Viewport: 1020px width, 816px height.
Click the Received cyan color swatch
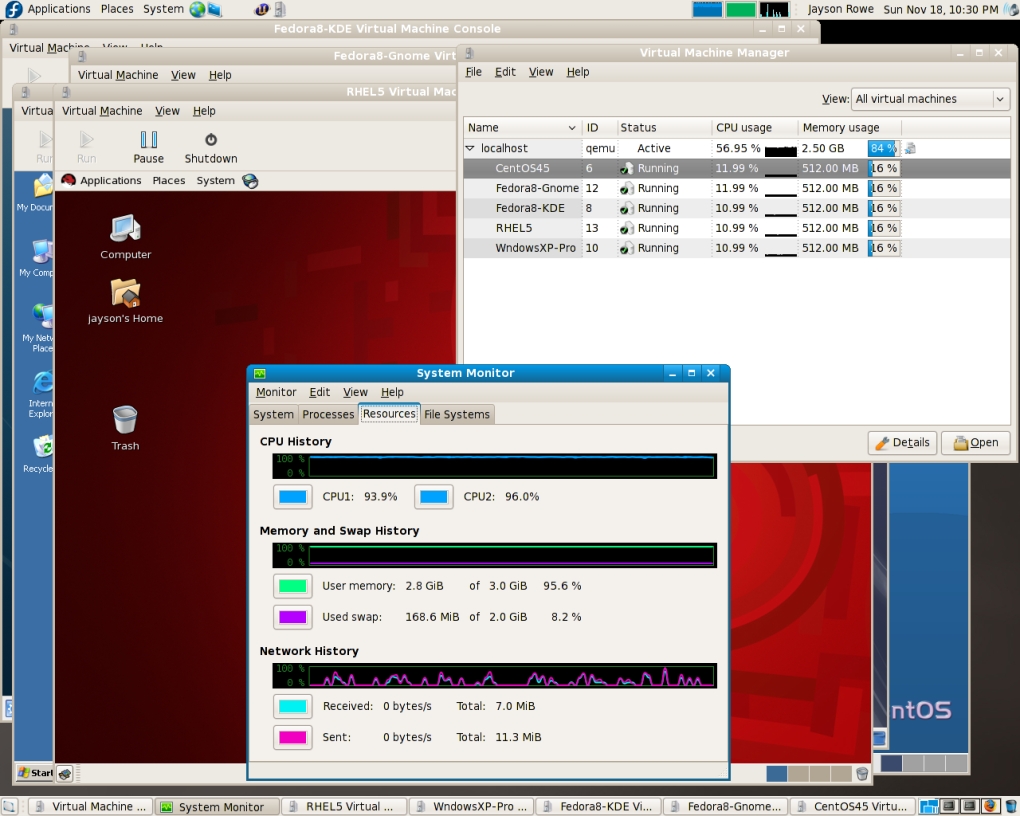pos(293,707)
